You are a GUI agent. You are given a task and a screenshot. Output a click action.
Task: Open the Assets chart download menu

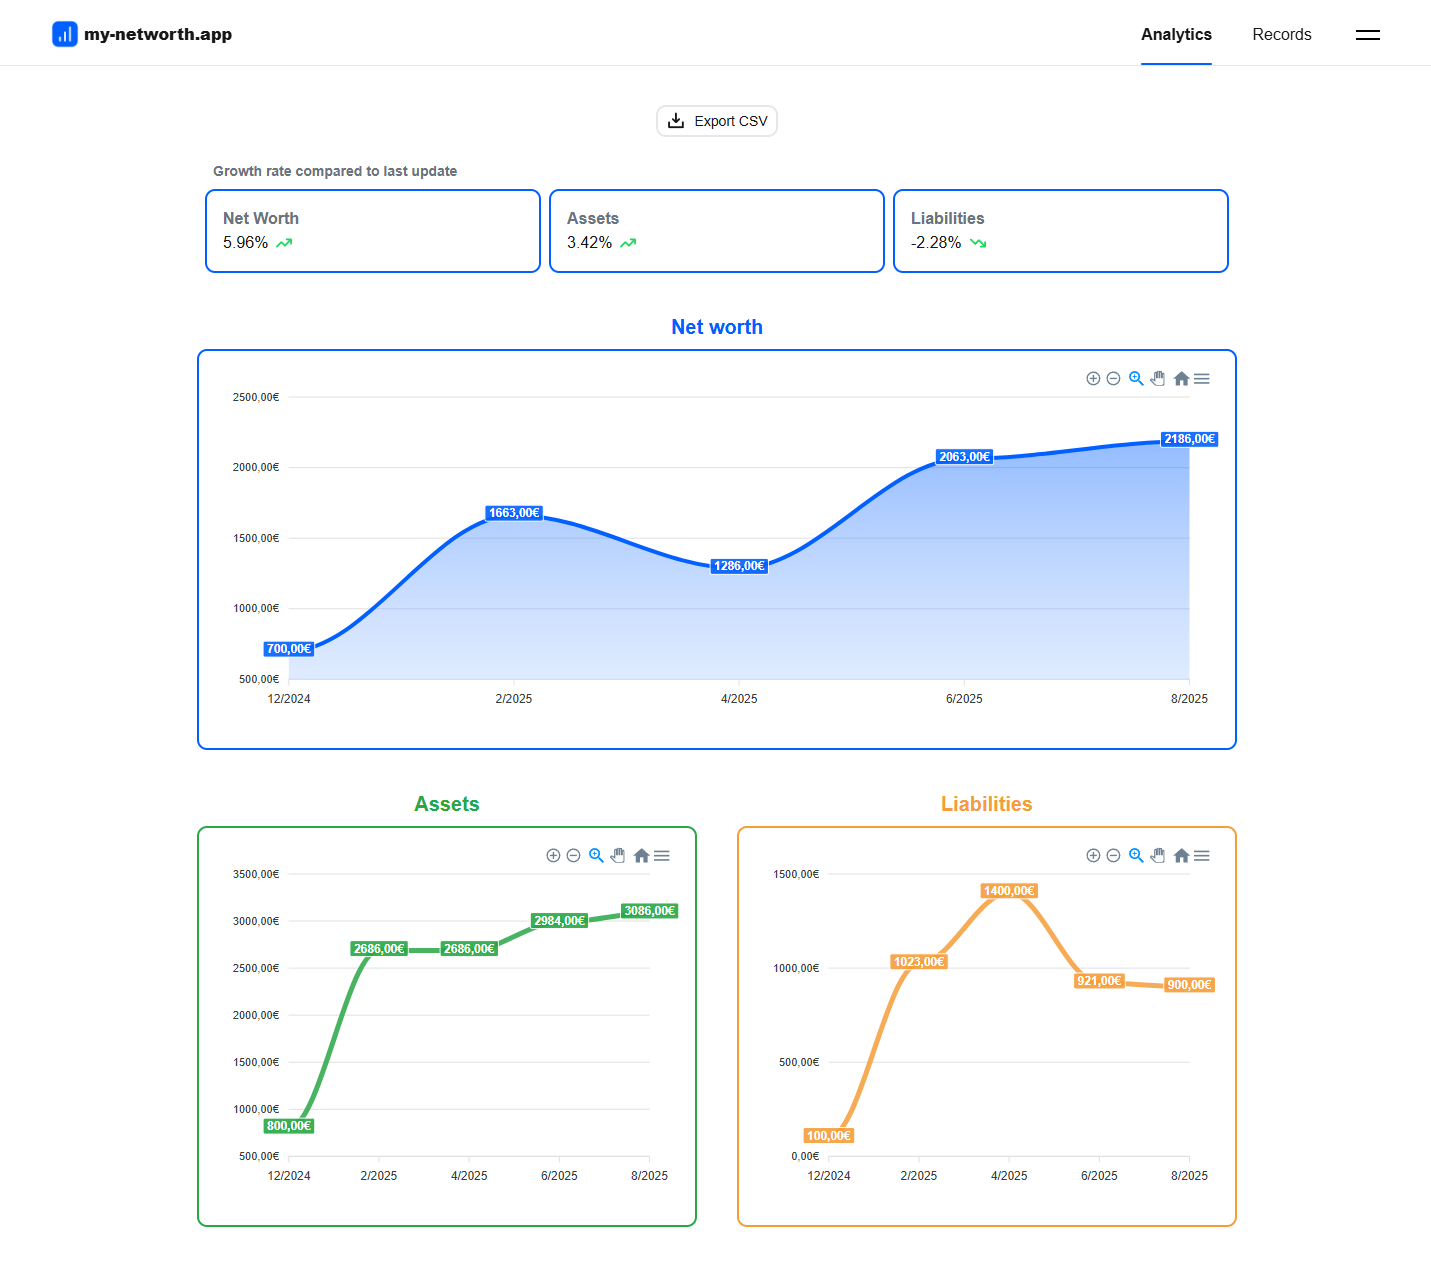[x=662, y=856]
